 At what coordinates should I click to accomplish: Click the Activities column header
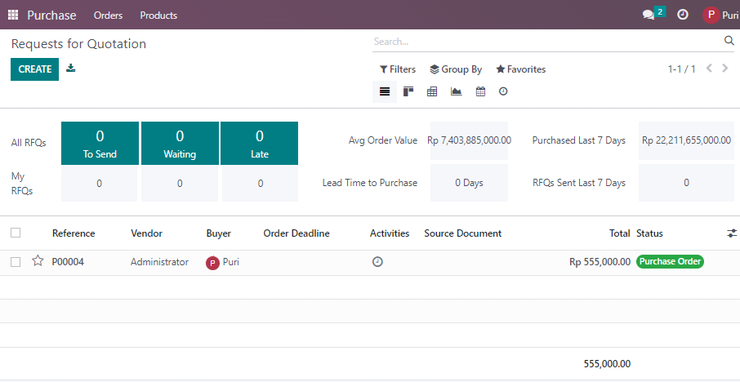click(x=389, y=233)
